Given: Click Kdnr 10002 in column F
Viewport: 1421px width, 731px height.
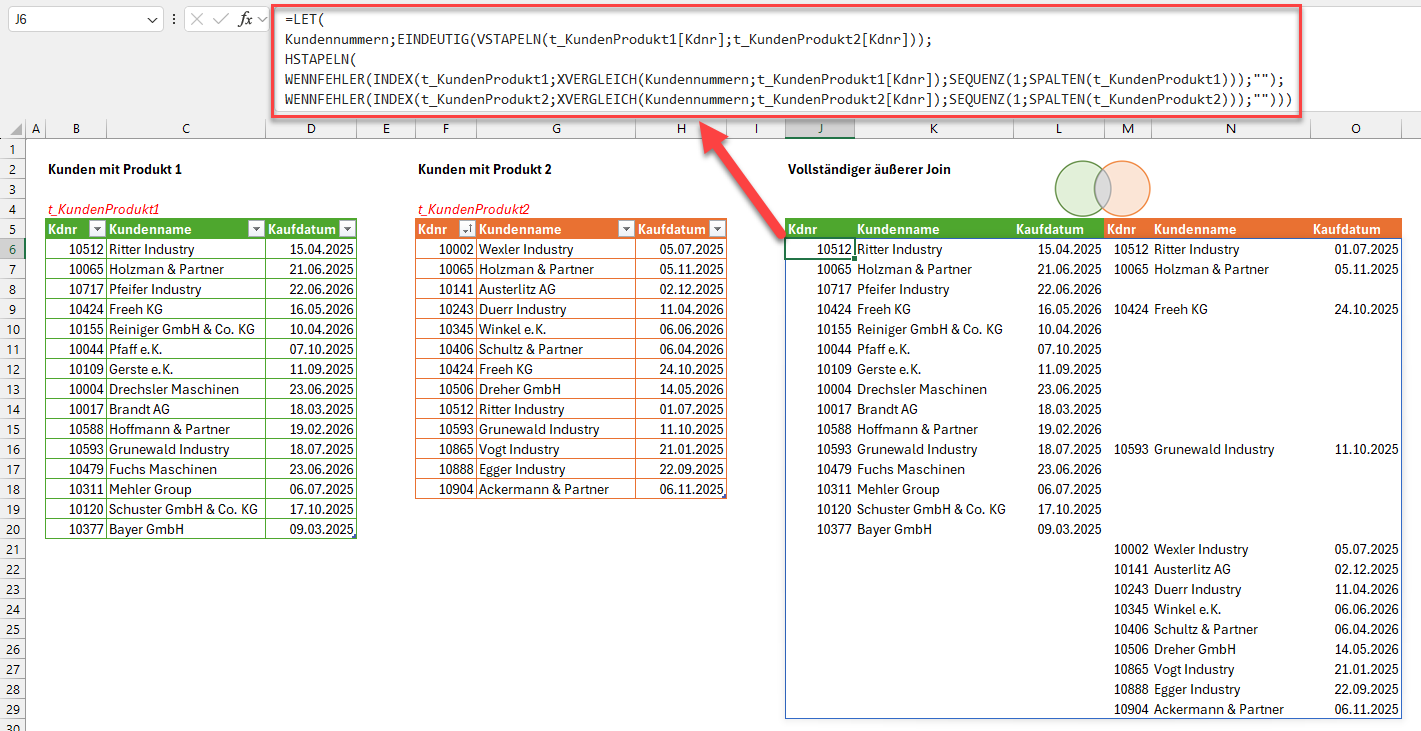Looking at the screenshot, I should tap(456, 249).
